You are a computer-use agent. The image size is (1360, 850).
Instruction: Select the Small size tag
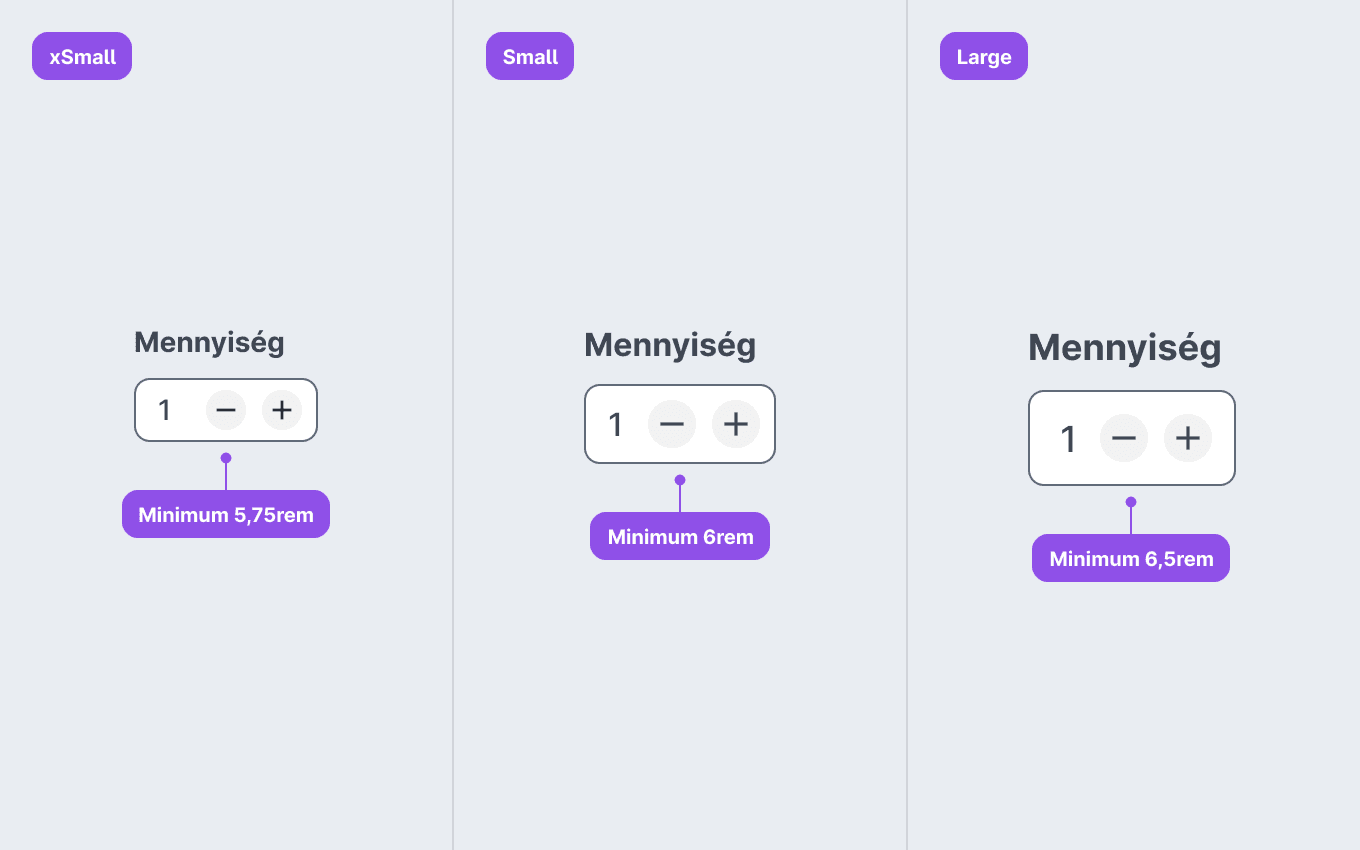530,56
